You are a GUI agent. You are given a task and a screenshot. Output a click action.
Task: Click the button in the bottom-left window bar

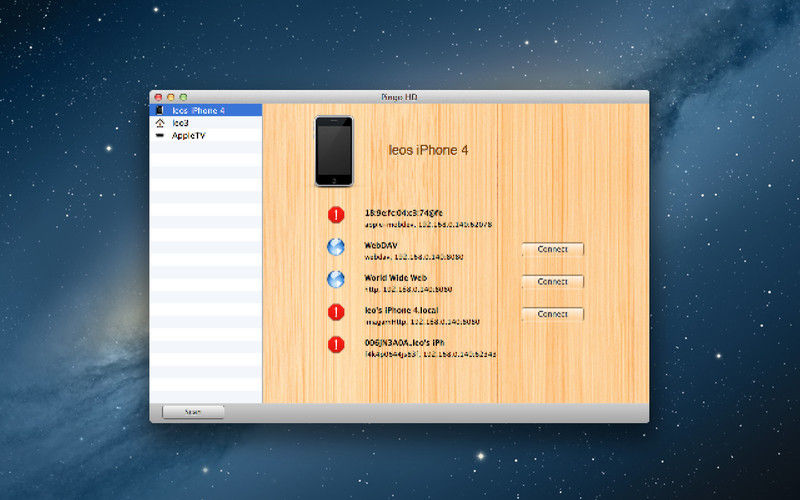pyautogui.click(x=193, y=412)
